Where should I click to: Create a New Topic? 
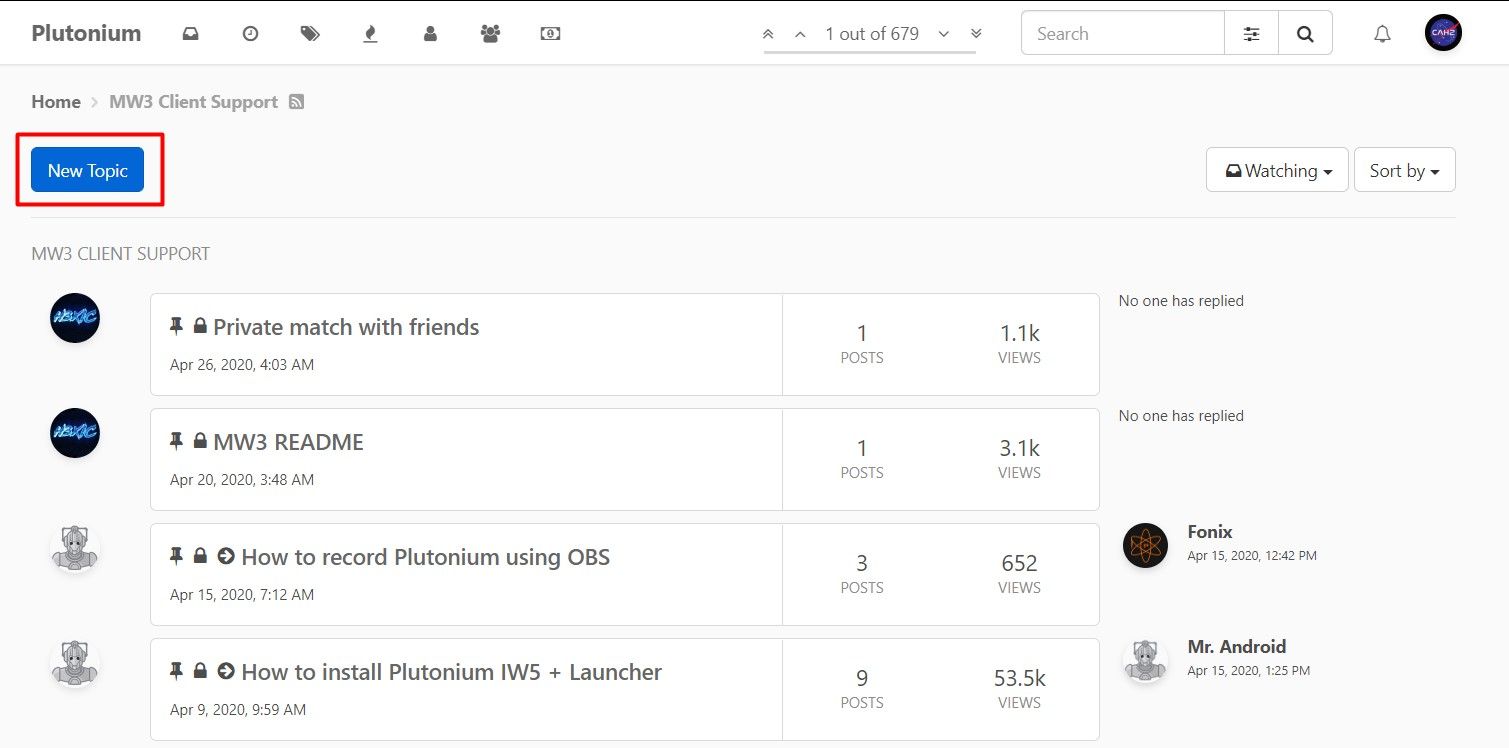click(88, 170)
